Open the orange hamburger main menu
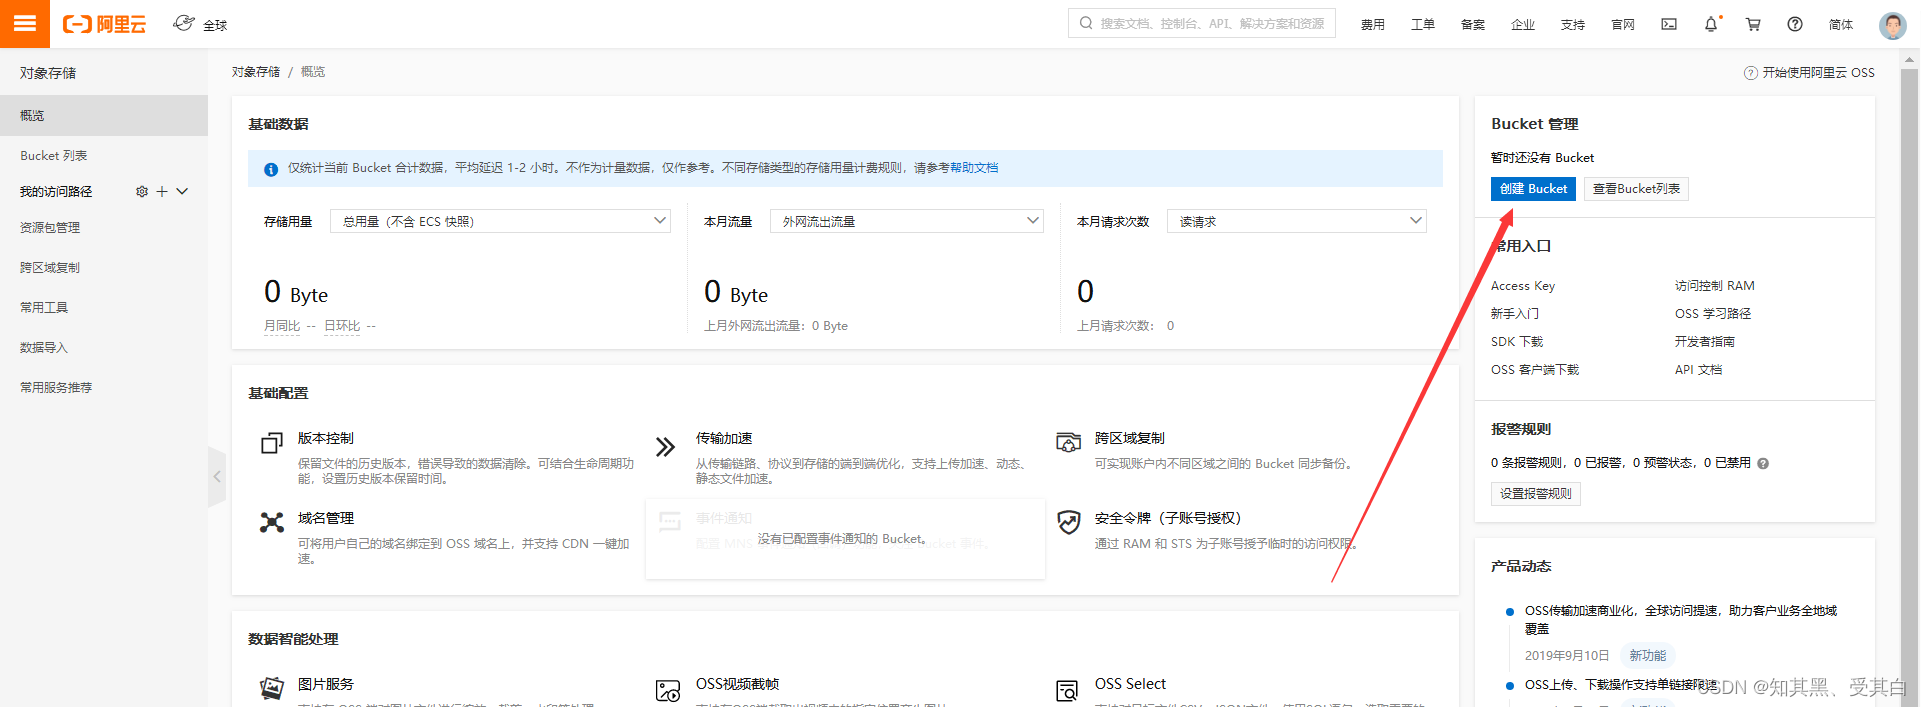Image resolution: width=1921 pixels, height=707 pixels. (25, 24)
